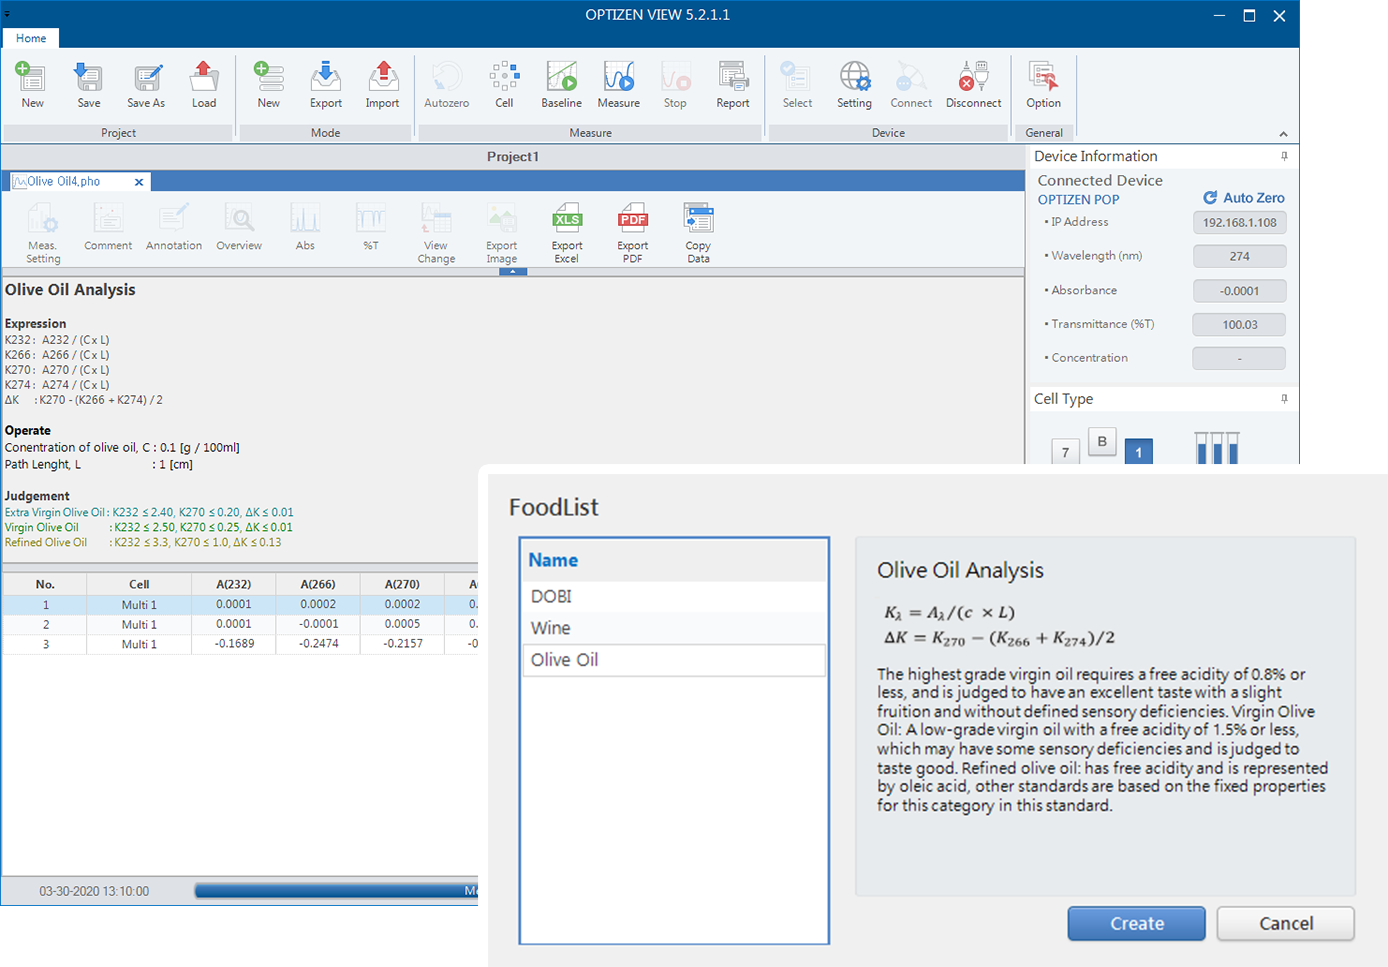Select Olive Oil in FoodList
Image resolution: width=1388 pixels, height=967 pixels.
click(675, 660)
